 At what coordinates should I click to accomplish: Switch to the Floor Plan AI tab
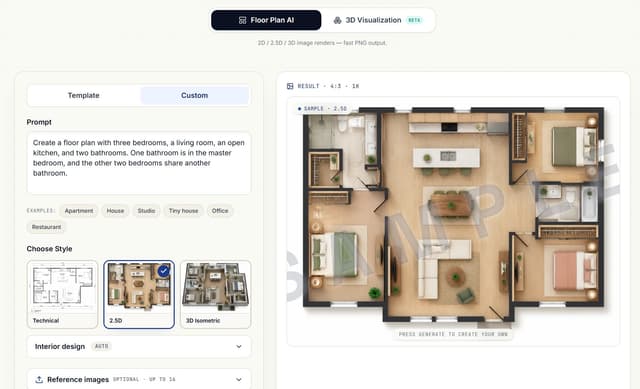[266, 20]
